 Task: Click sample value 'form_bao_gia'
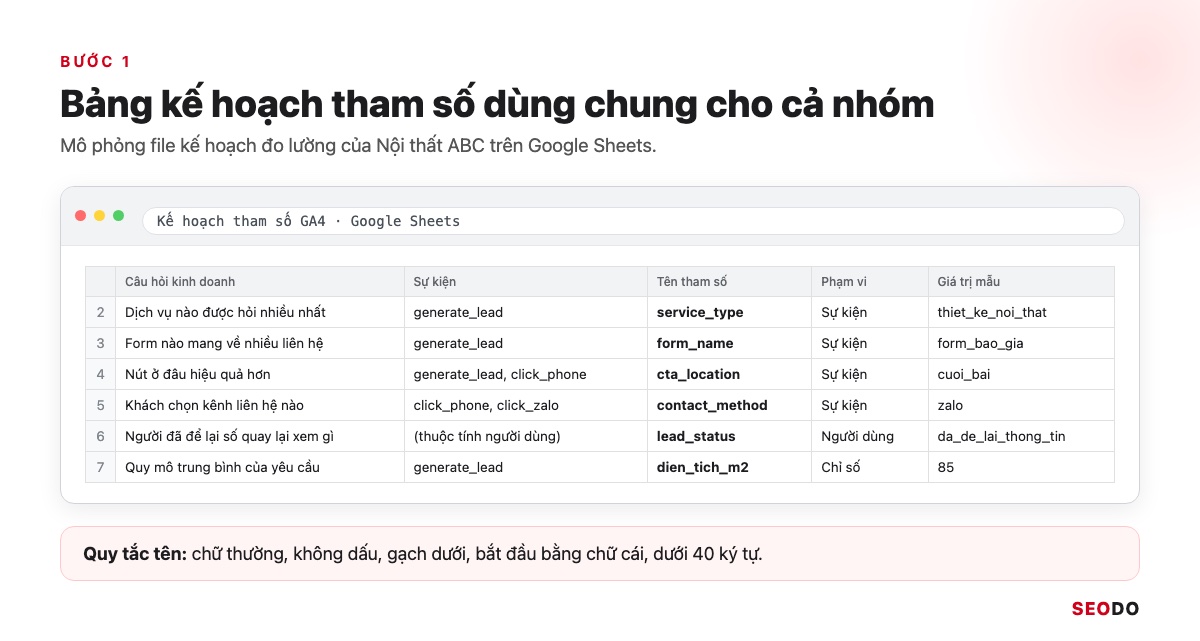[1021, 343]
